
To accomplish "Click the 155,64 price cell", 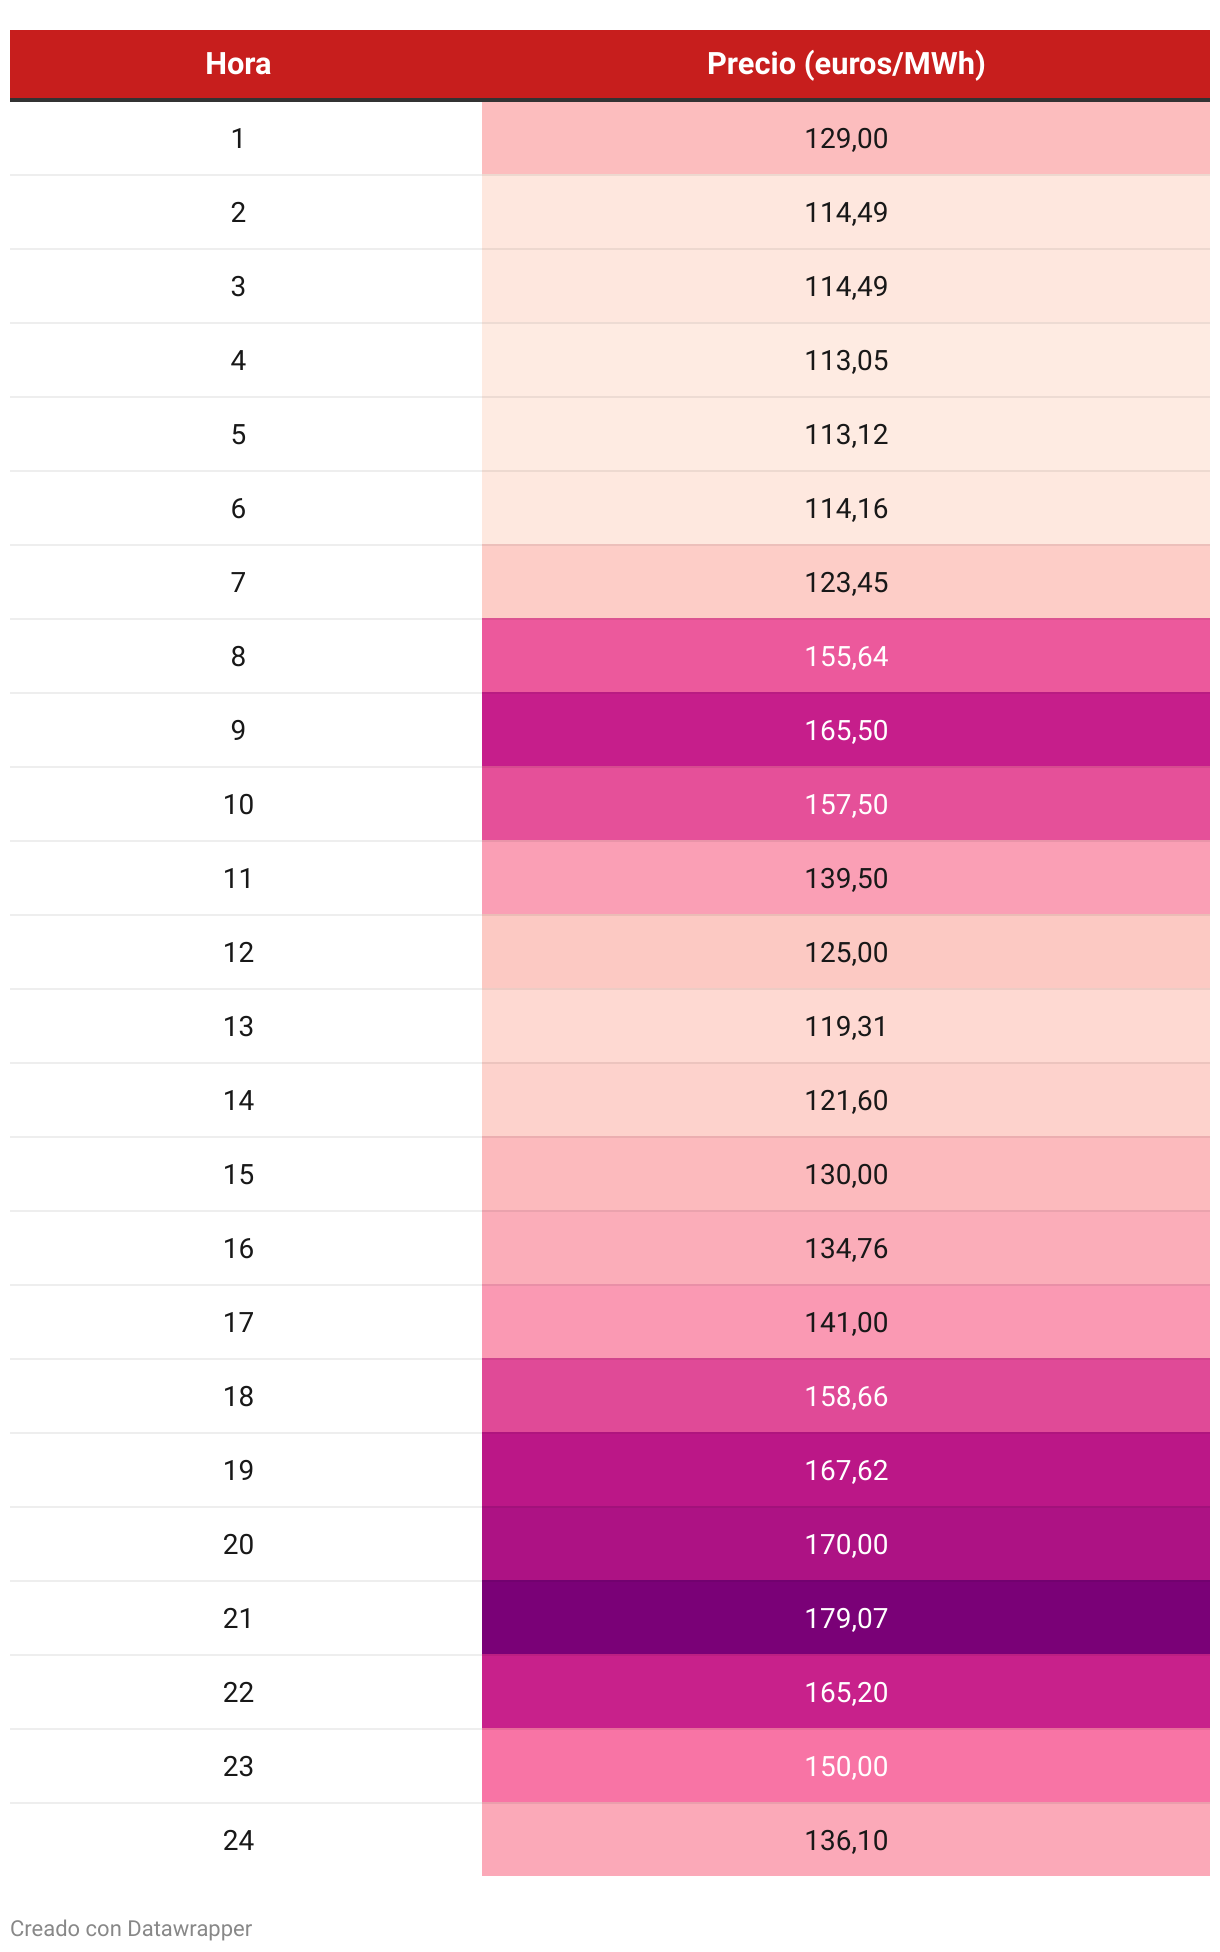I will (x=845, y=656).
